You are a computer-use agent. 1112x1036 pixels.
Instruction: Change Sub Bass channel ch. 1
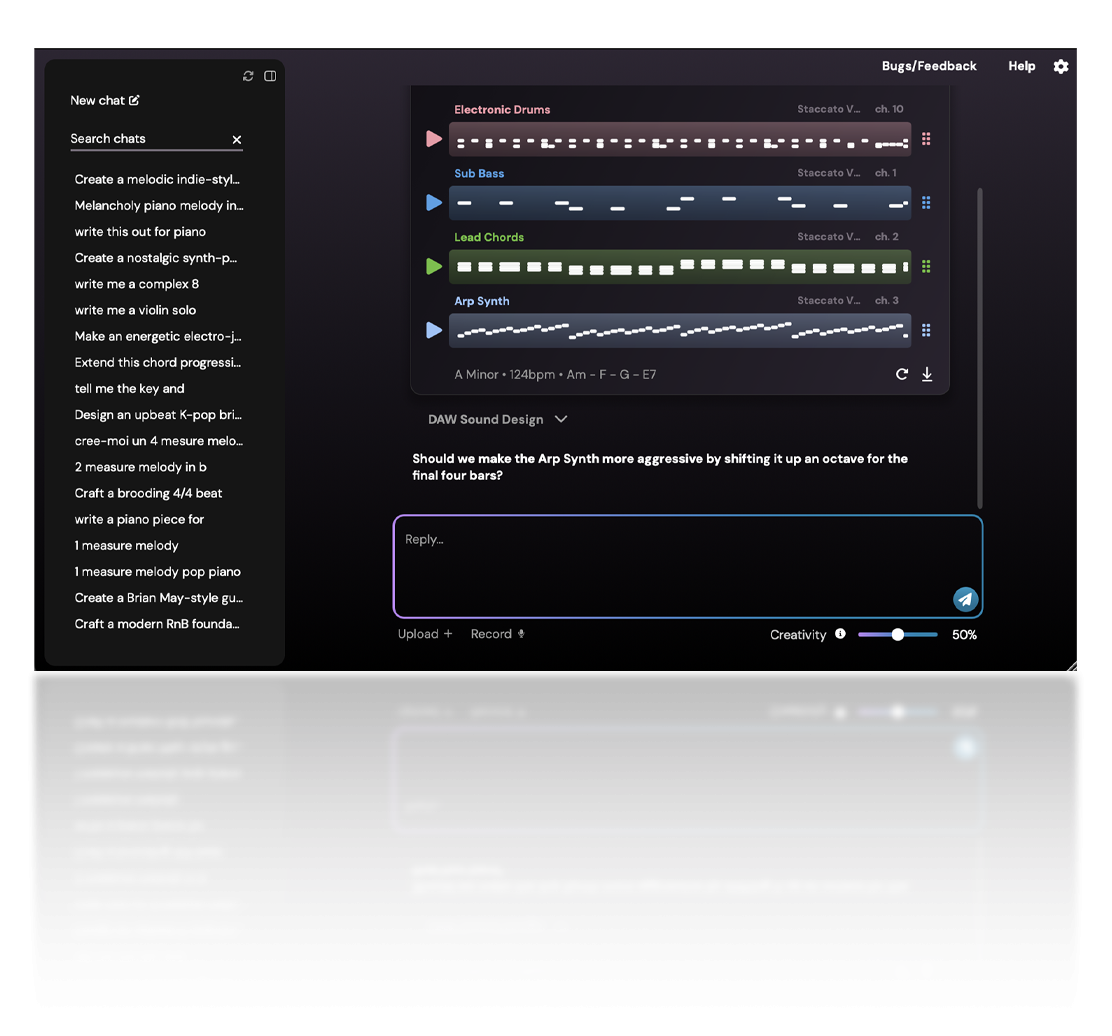click(x=885, y=173)
